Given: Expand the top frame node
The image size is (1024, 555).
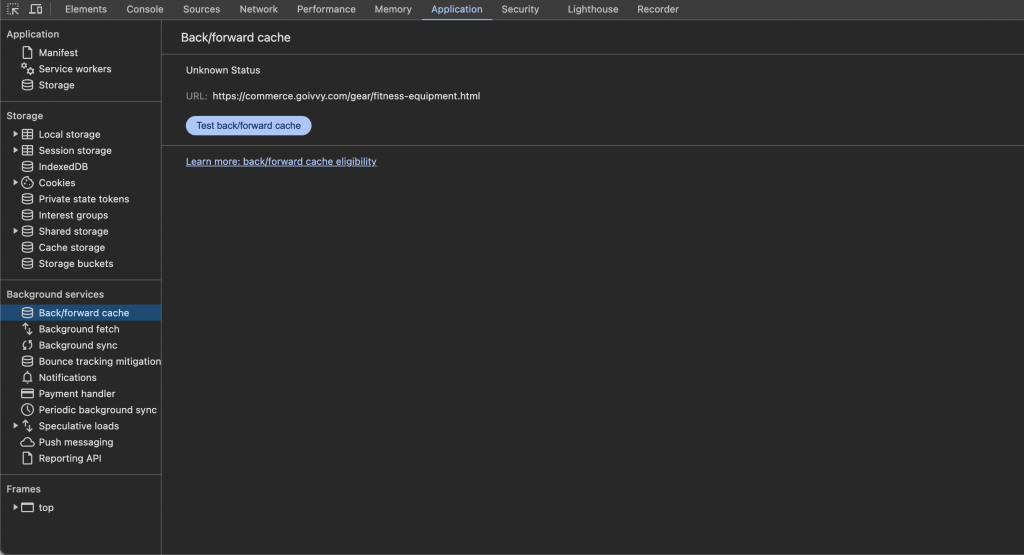Looking at the screenshot, I should [x=15, y=508].
